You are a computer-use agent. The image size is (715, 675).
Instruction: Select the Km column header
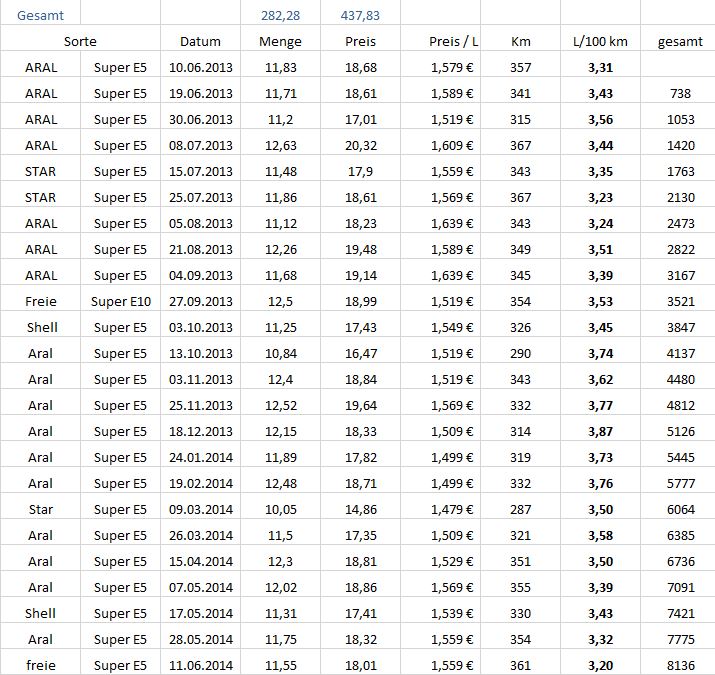(x=520, y=42)
